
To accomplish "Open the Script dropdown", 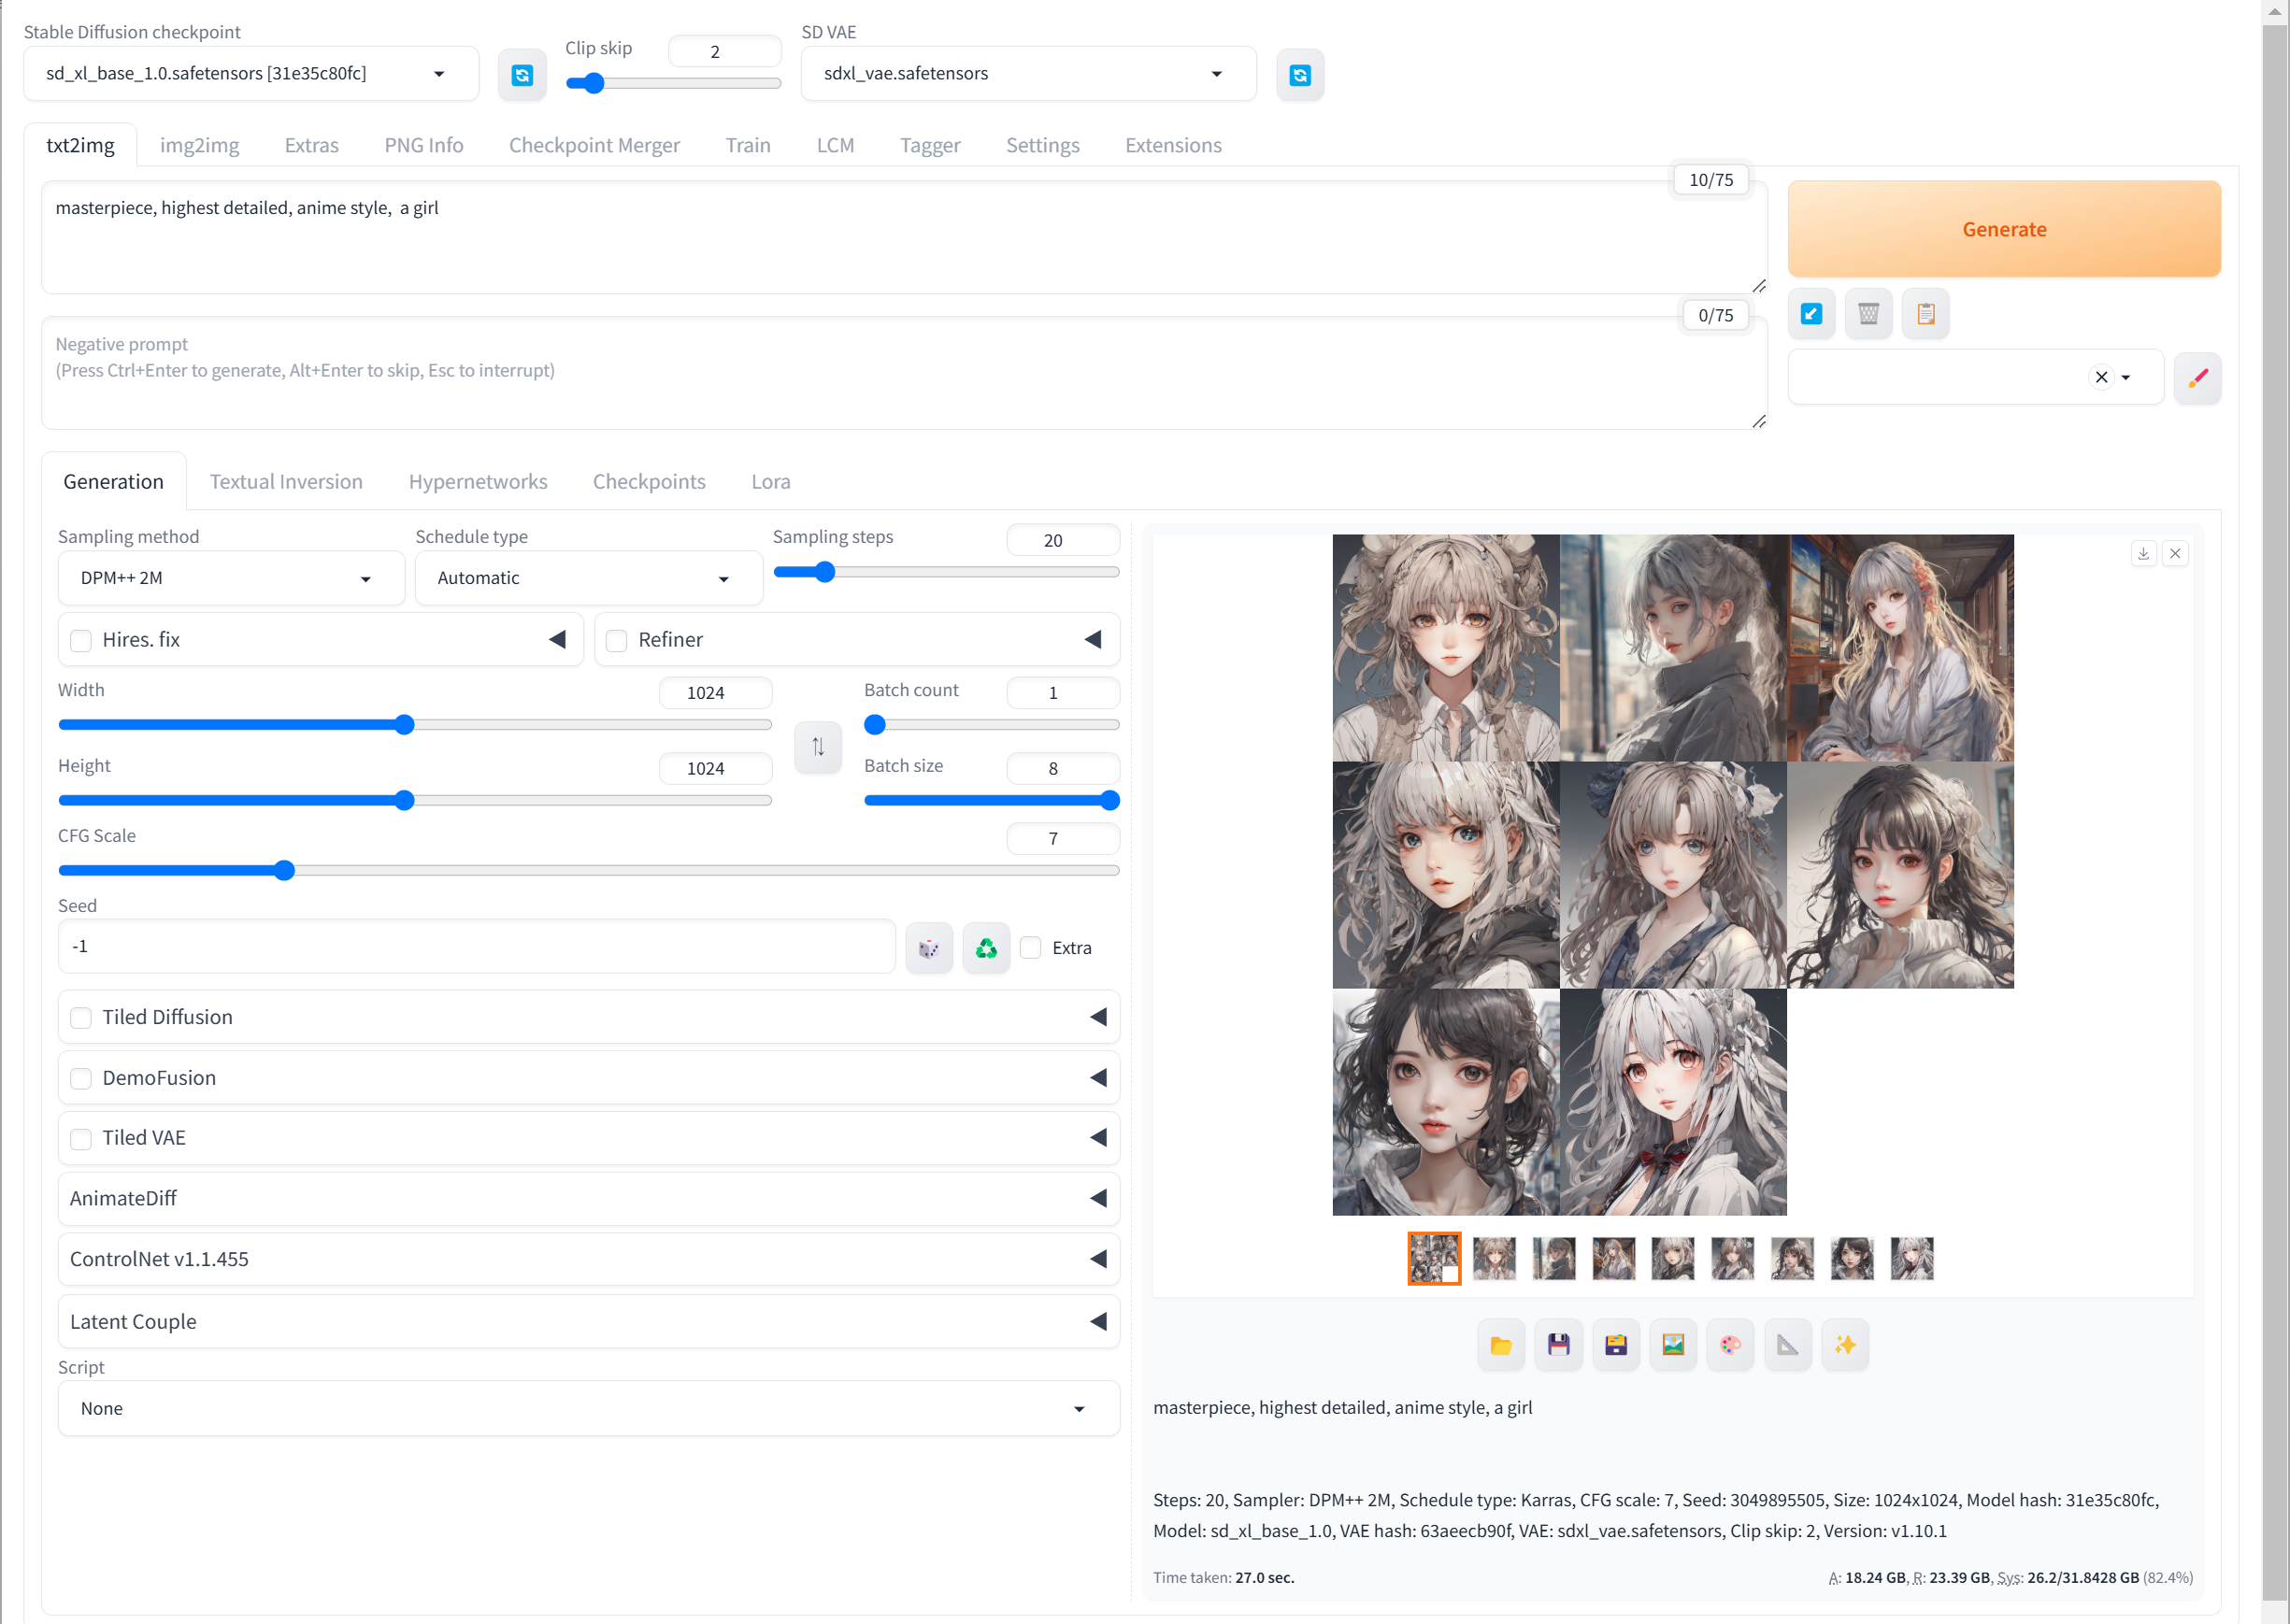I will coord(588,1409).
